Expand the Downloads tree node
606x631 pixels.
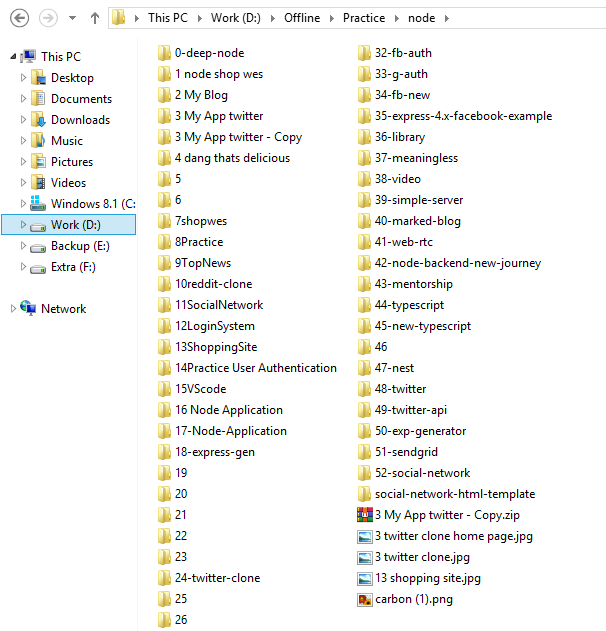click(23, 120)
